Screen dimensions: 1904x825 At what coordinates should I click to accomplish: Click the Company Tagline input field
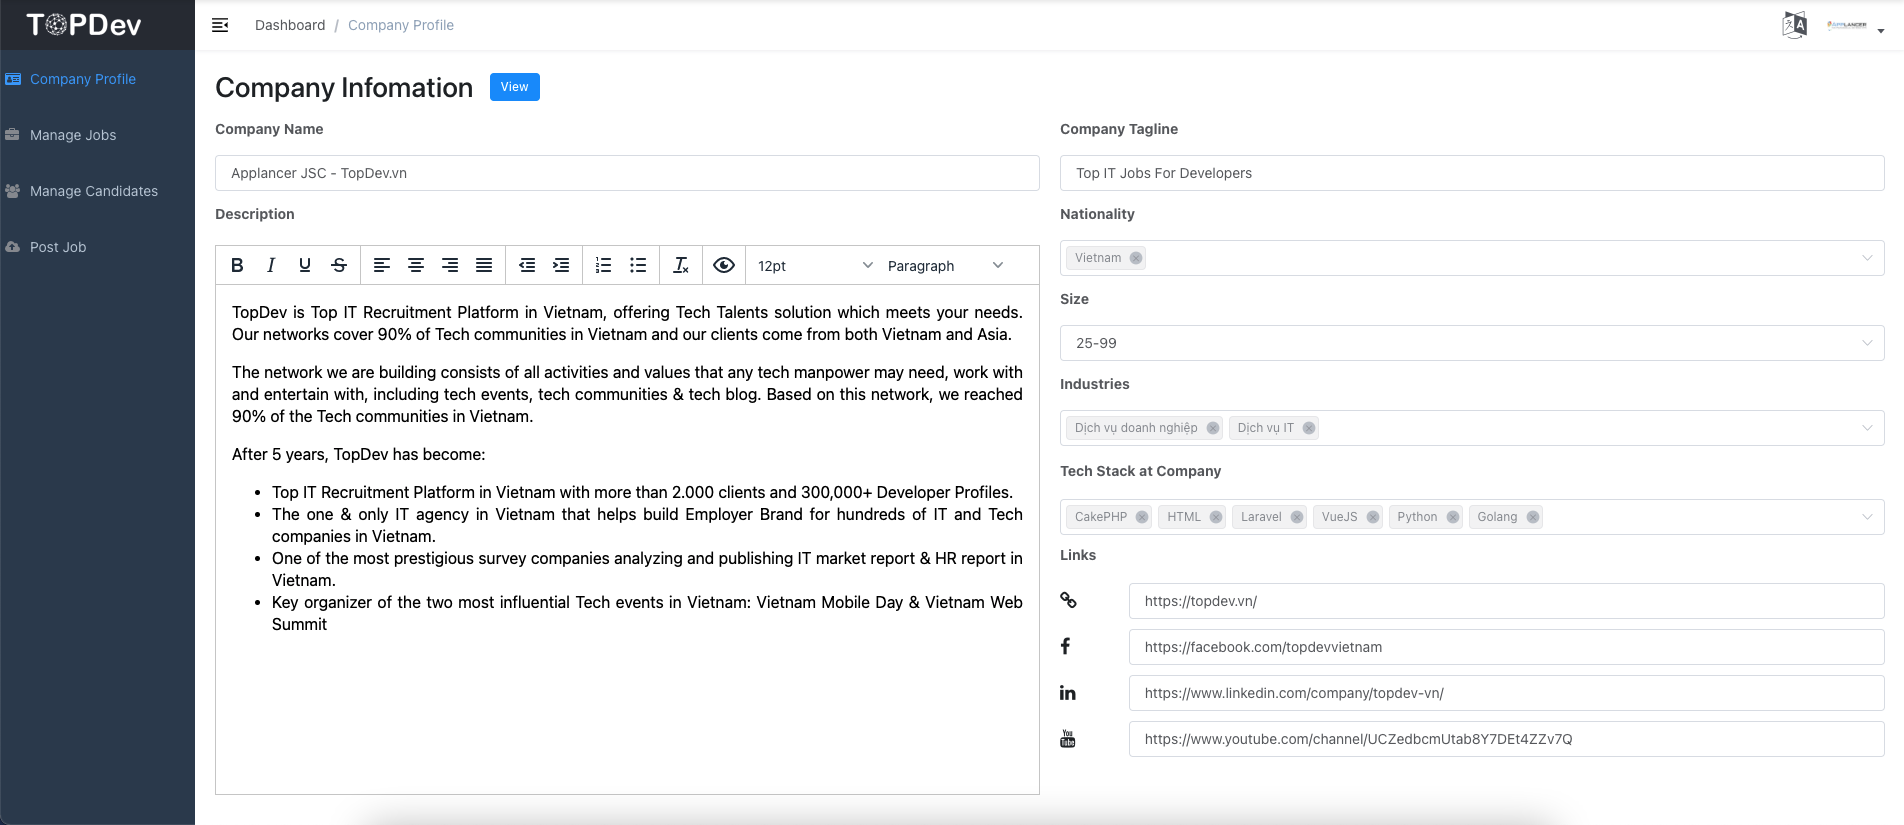tap(1471, 173)
